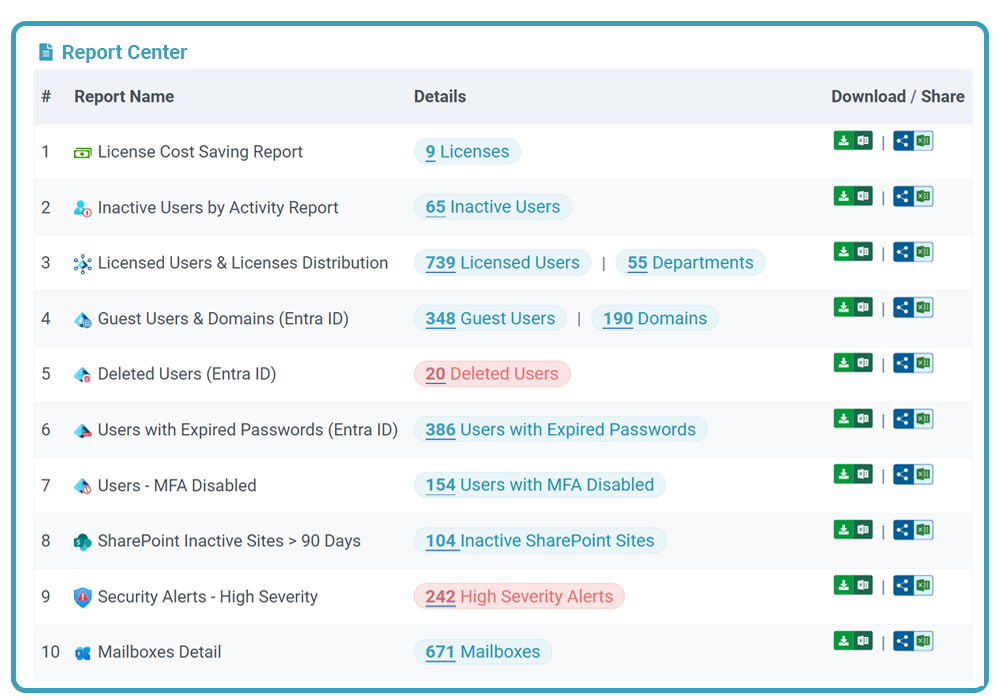Viewport: 1000px width, 700px height.
Task: Select the License Cost Saving Report name
Action: (x=200, y=152)
